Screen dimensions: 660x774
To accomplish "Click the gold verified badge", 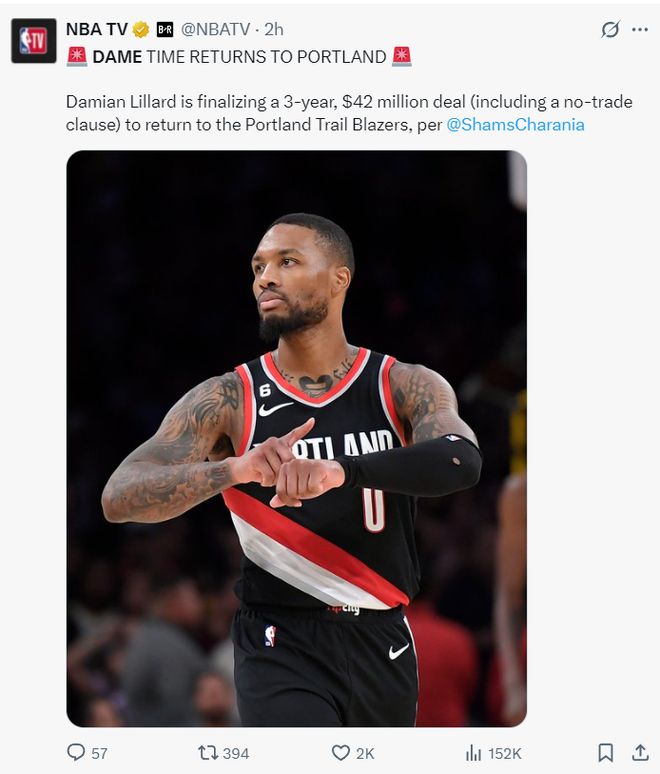I will coord(141,30).
